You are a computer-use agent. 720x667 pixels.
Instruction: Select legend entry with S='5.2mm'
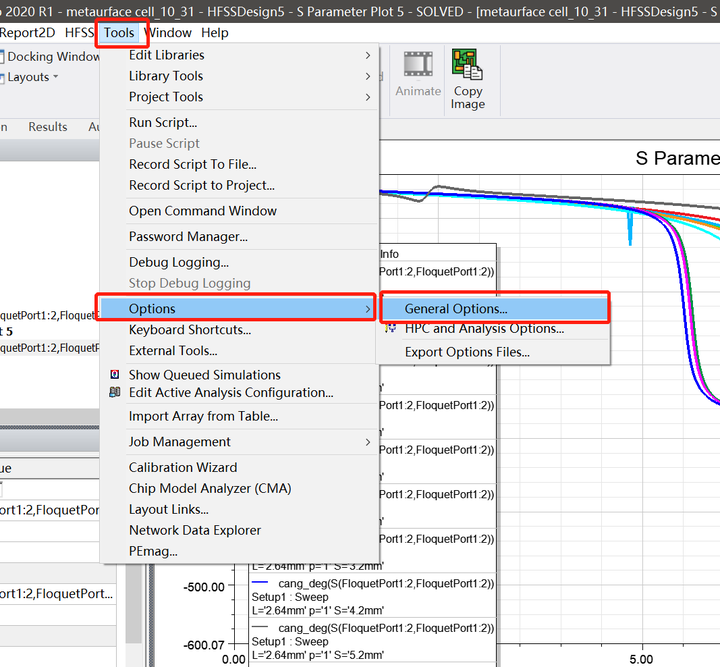click(372, 641)
